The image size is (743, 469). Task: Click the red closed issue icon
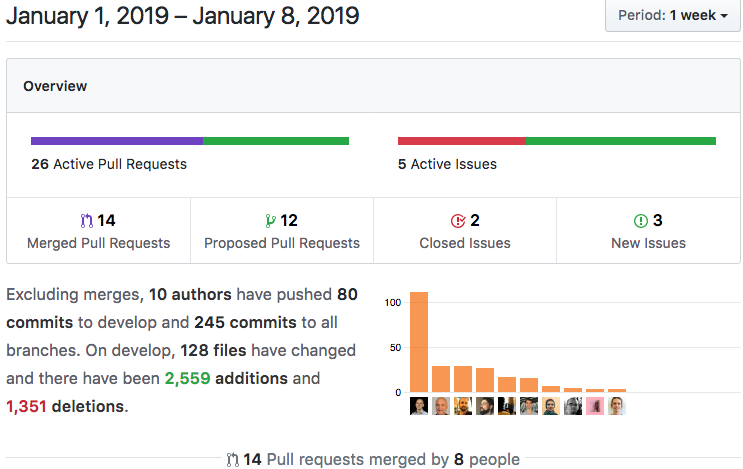coord(458,221)
